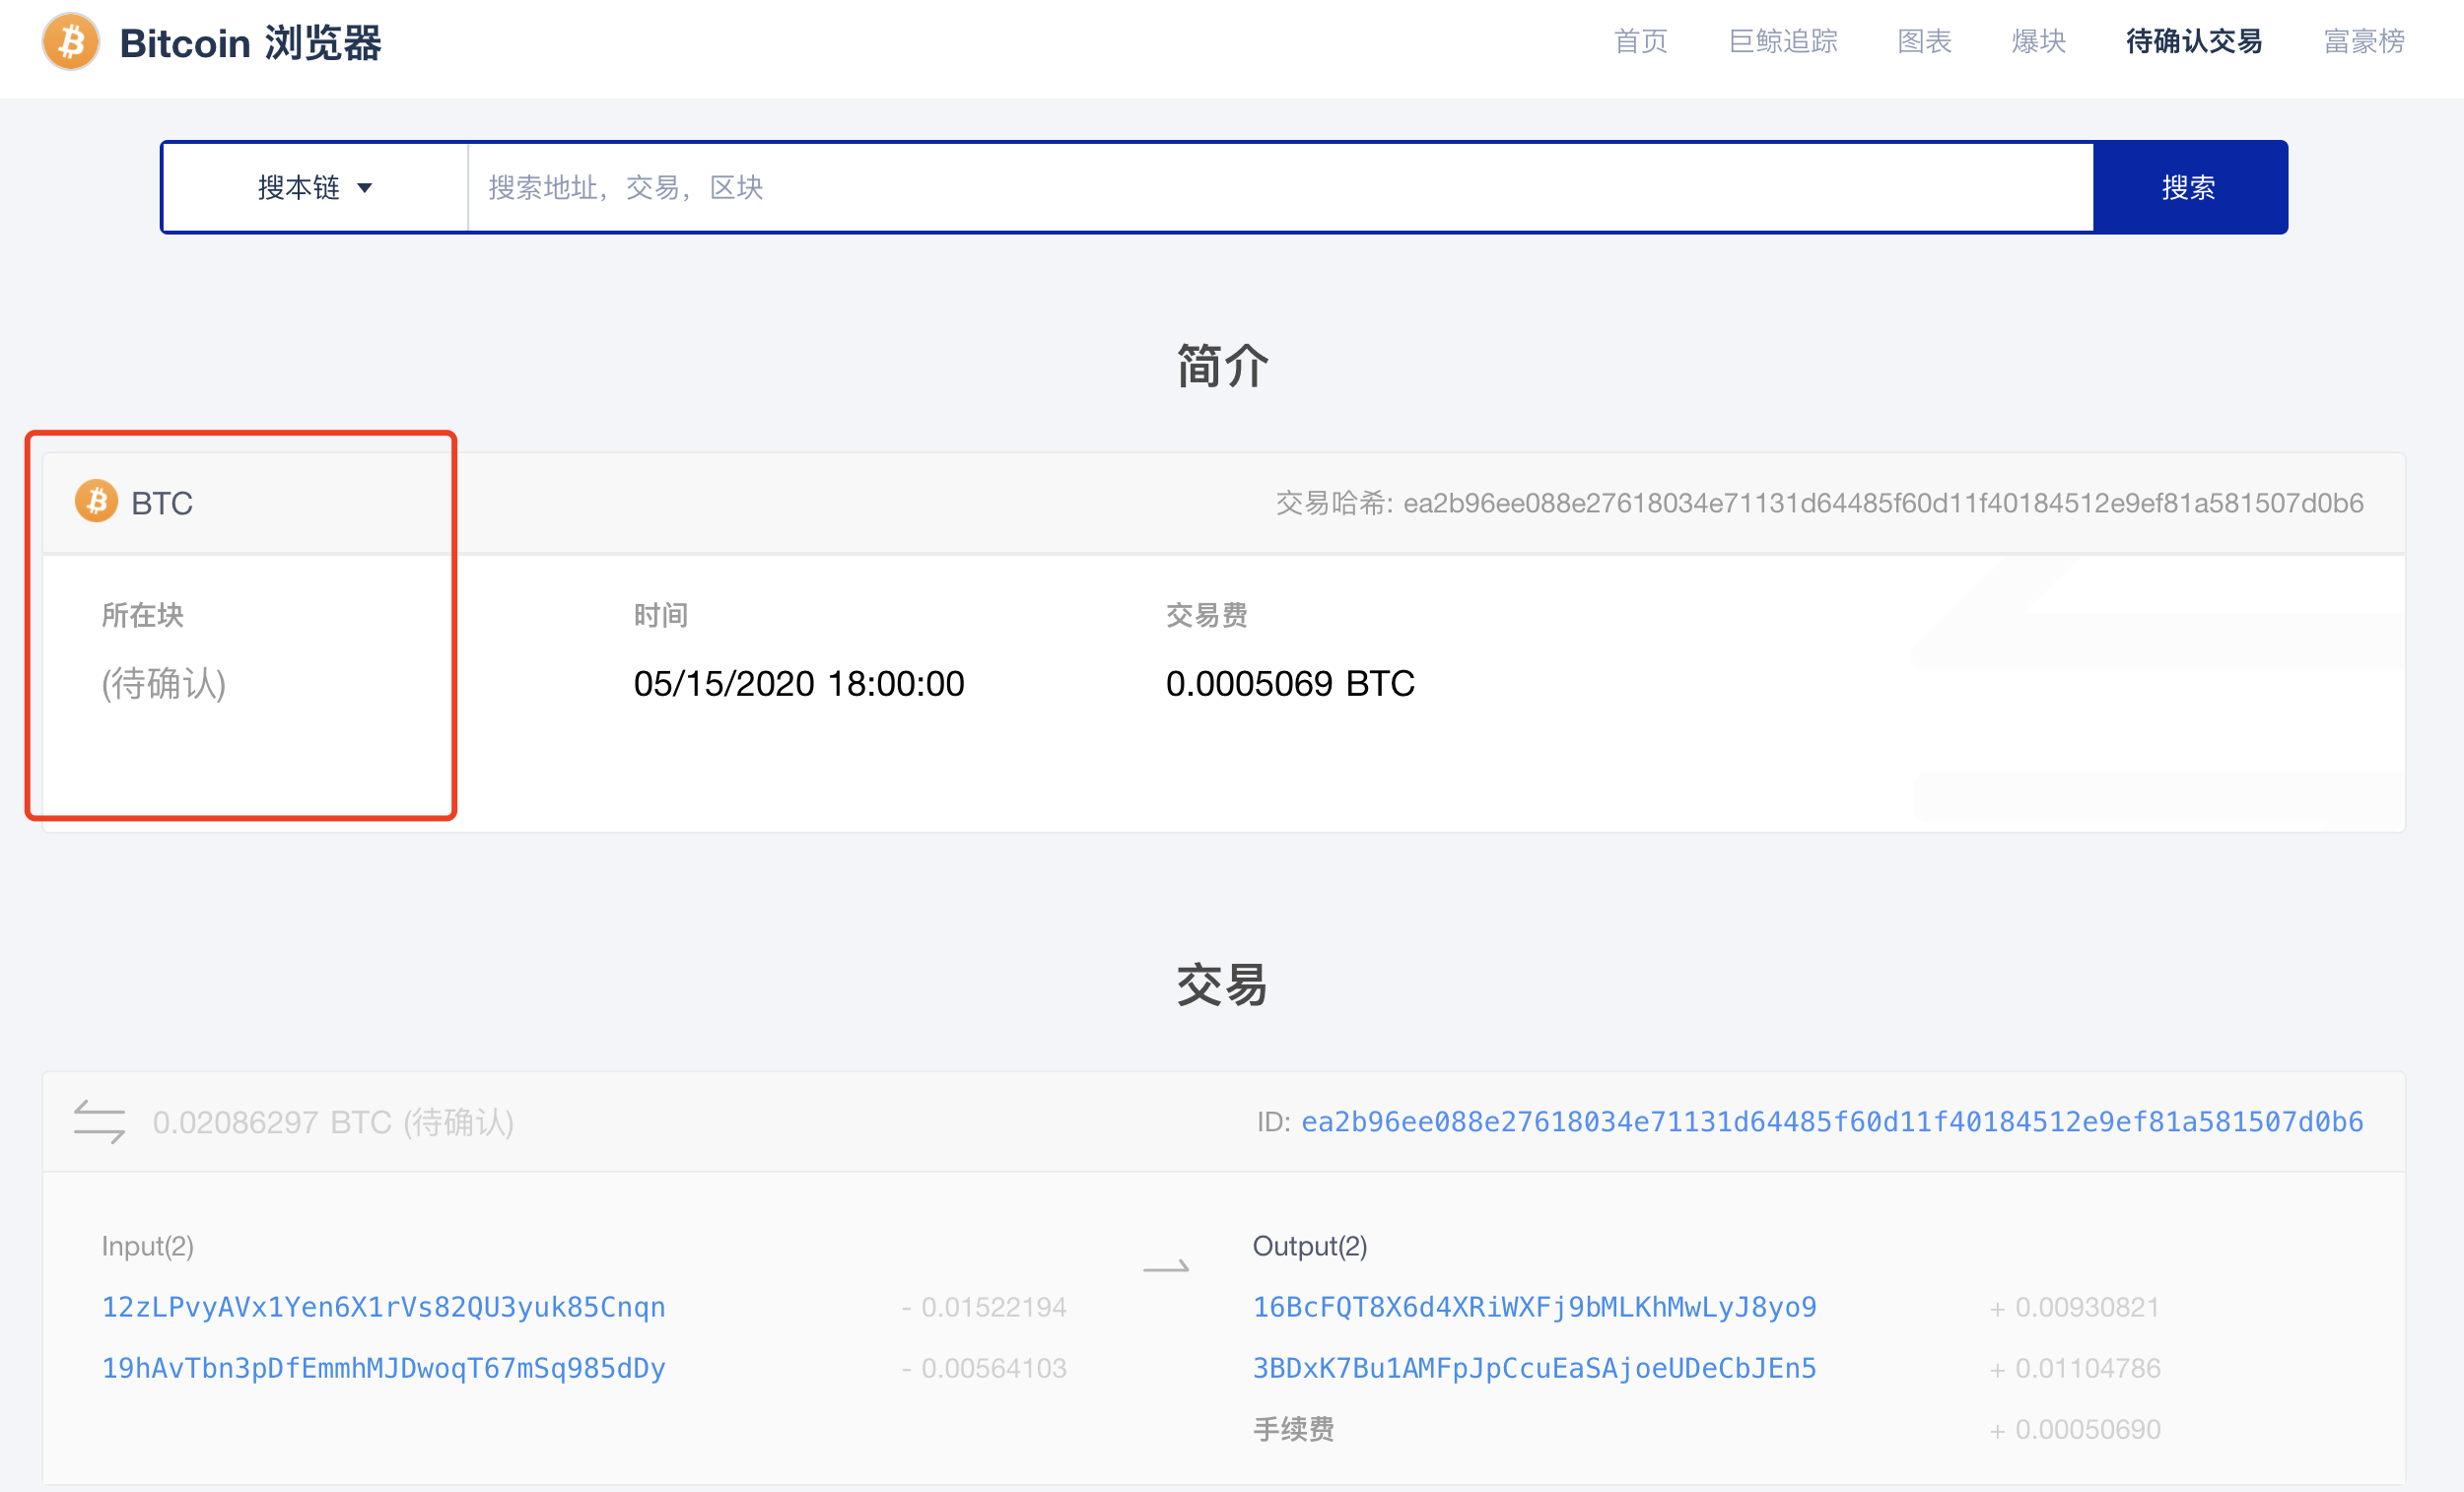
Task: Open the 富豪榜 nav item
Action: 2364,41
